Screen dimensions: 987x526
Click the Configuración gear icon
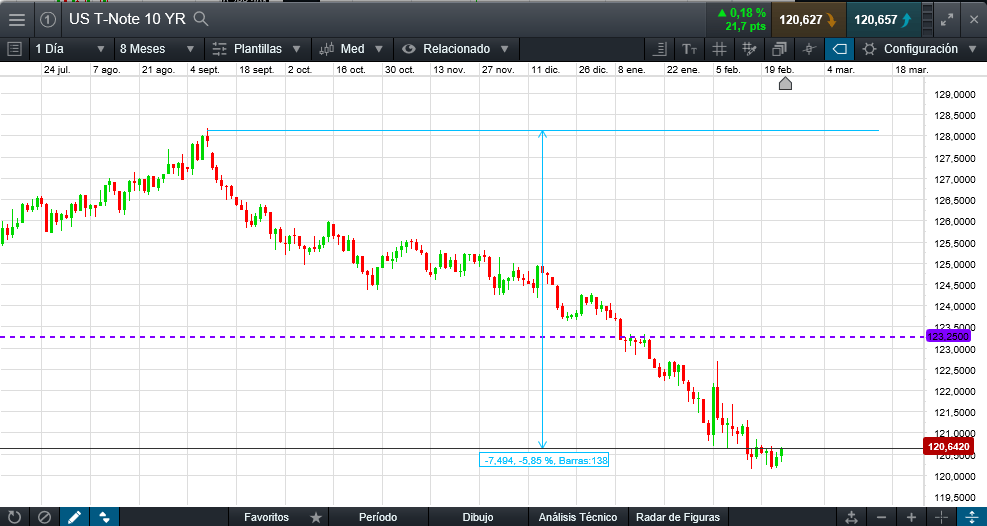point(869,49)
